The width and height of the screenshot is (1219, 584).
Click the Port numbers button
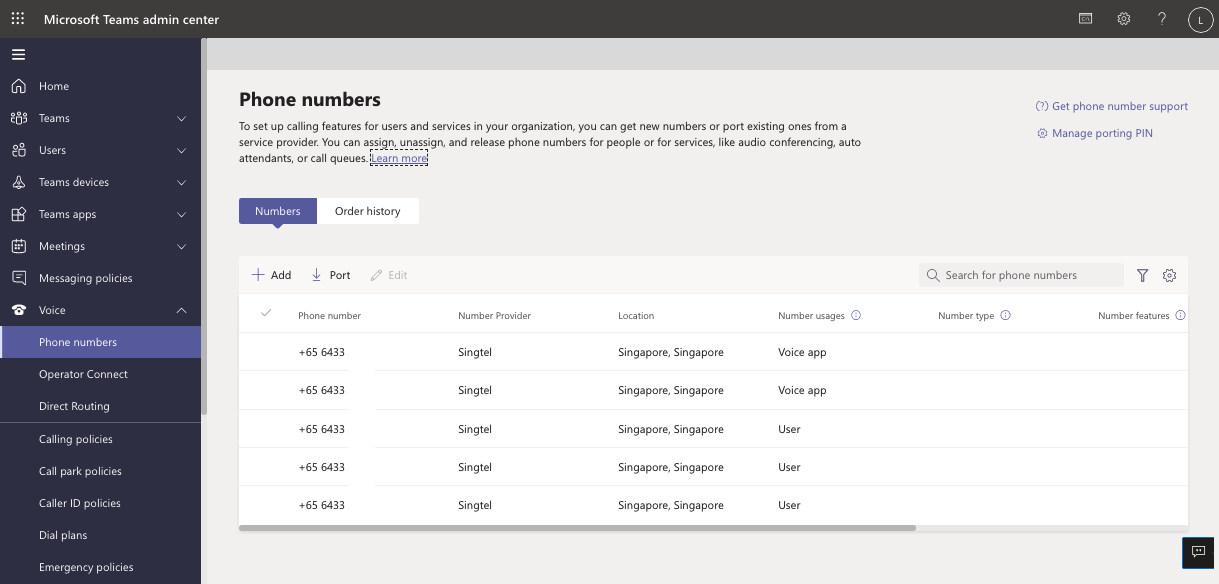[x=331, y=275]
